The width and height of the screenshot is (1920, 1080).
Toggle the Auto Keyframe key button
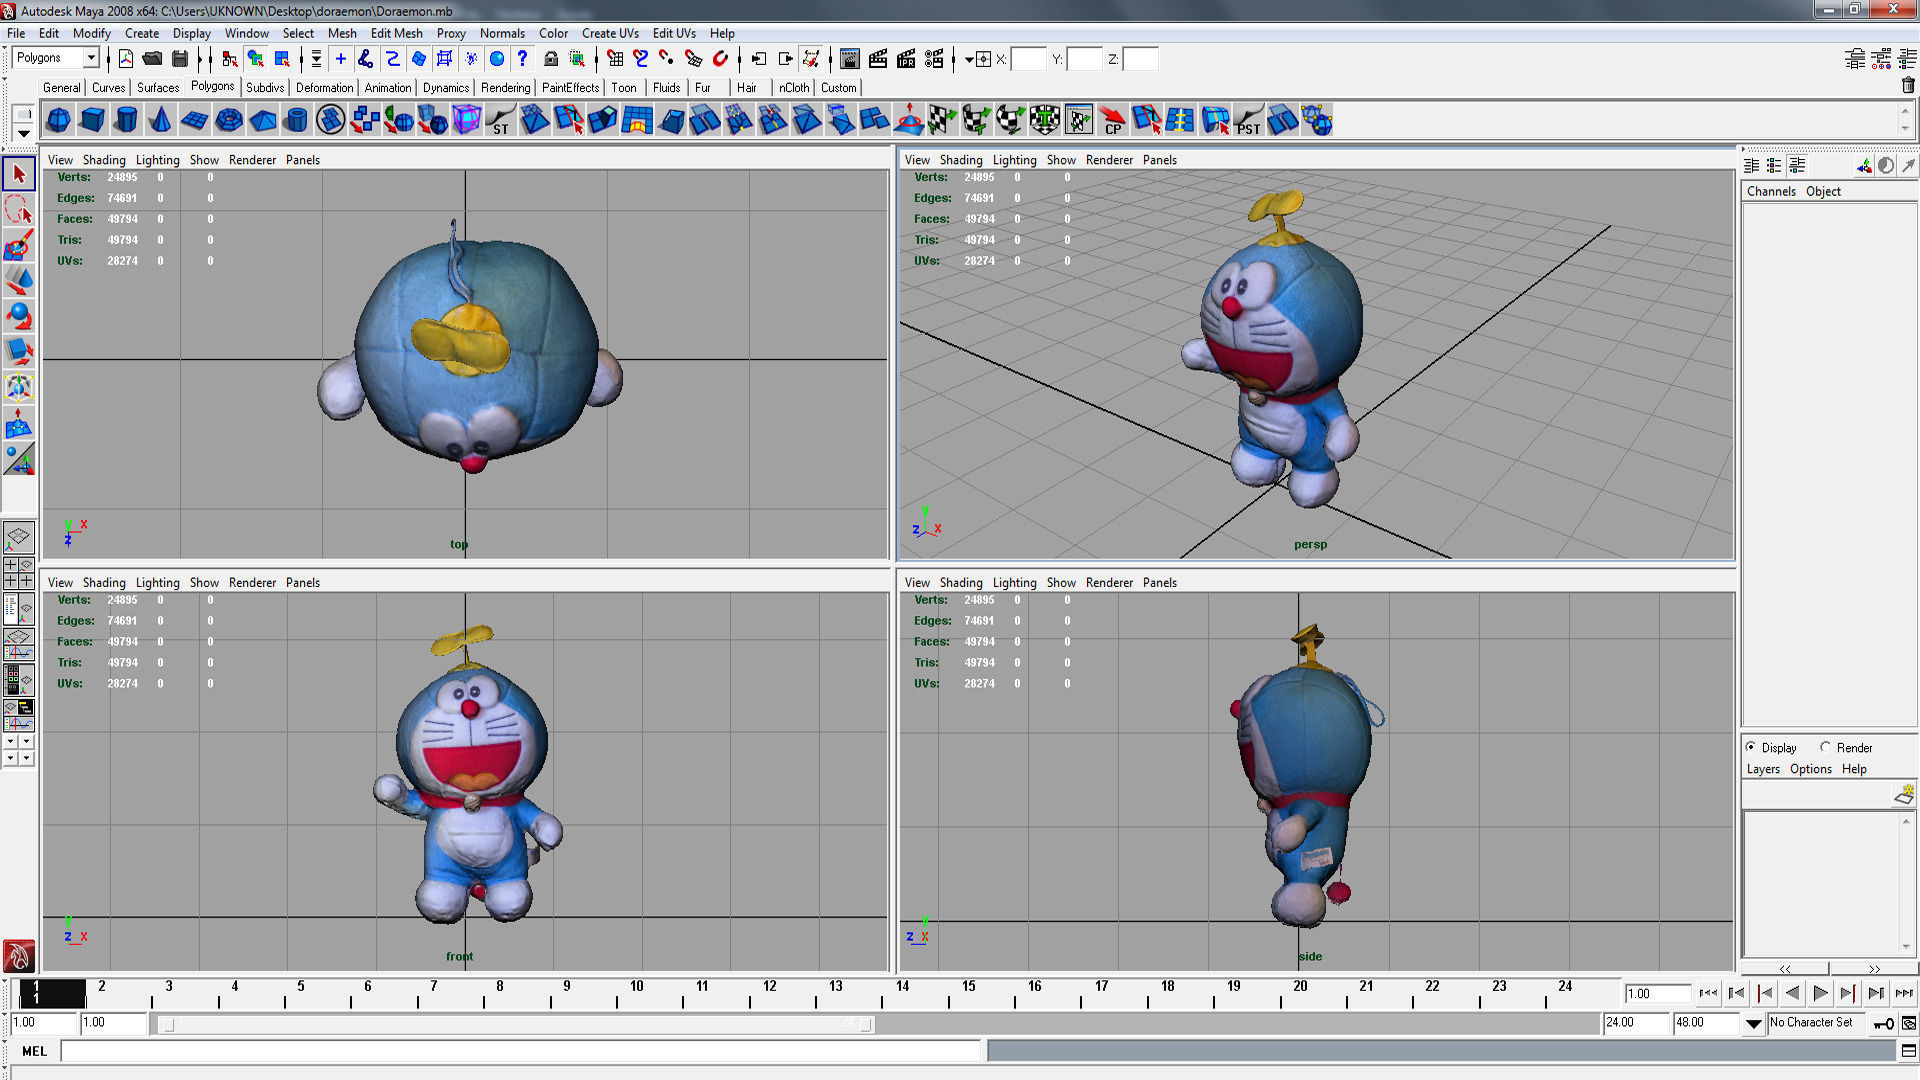tap(1884, 1023)
